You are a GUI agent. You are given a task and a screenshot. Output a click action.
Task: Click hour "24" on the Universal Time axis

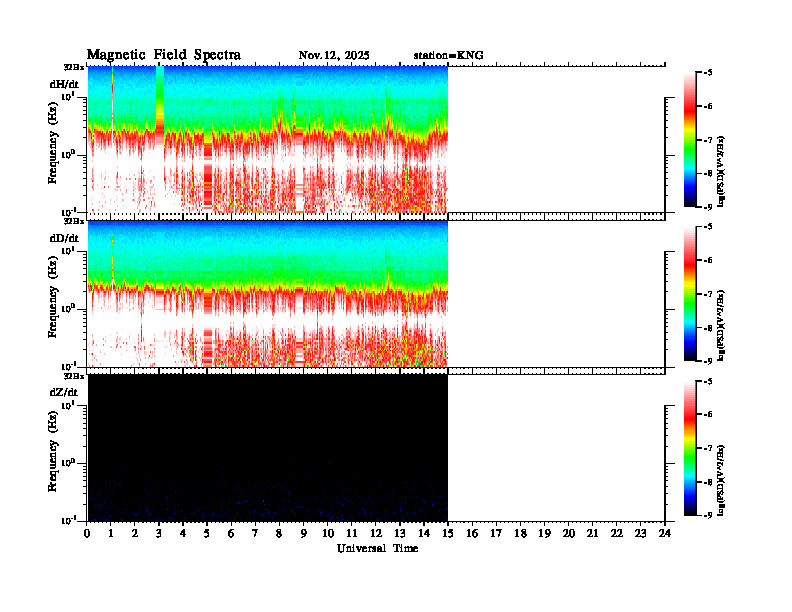(665, 534)
